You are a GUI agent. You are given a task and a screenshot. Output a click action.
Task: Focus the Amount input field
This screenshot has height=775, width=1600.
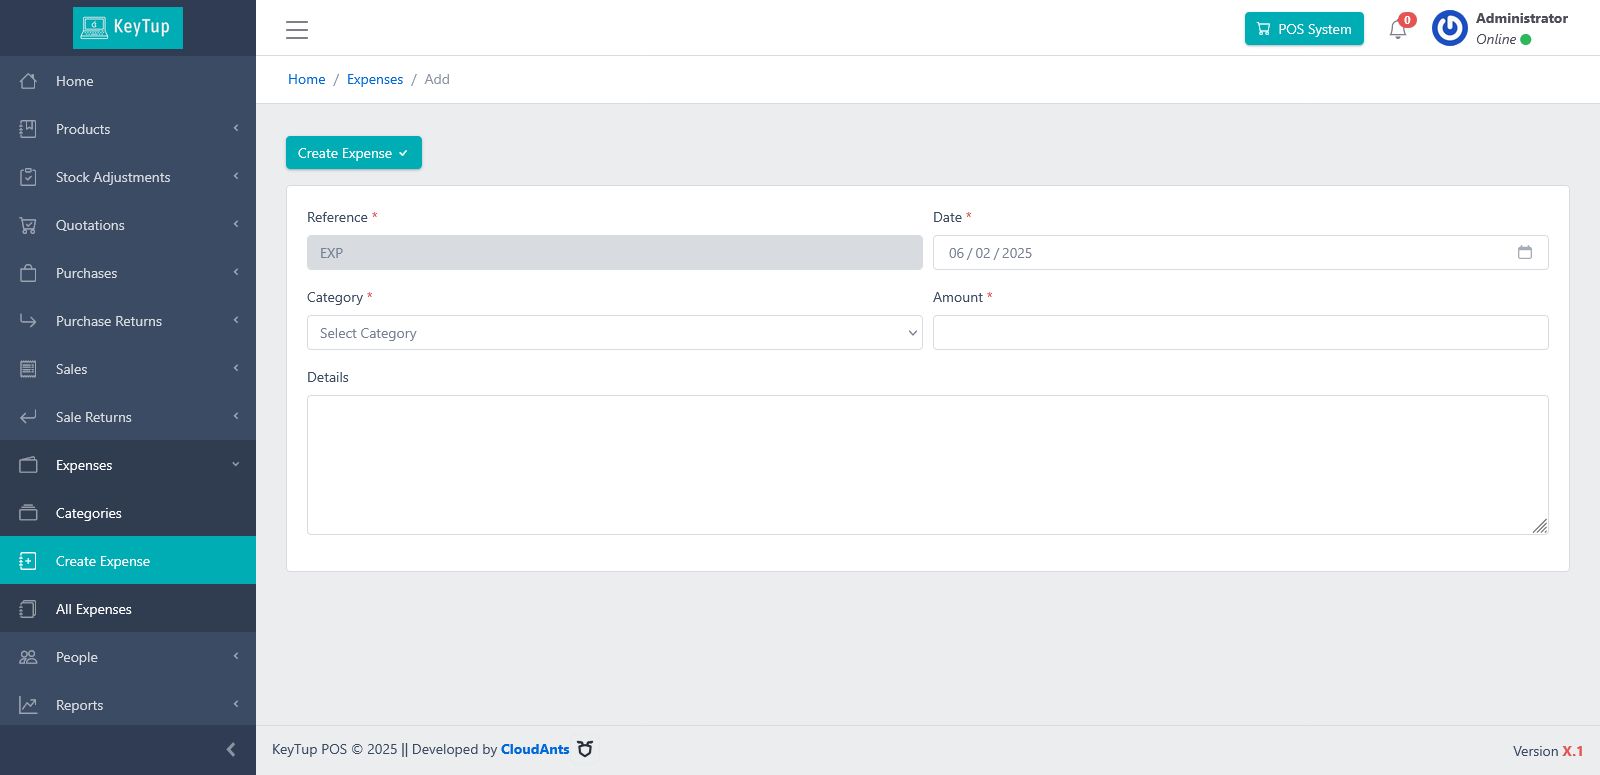pos(1241,333)
